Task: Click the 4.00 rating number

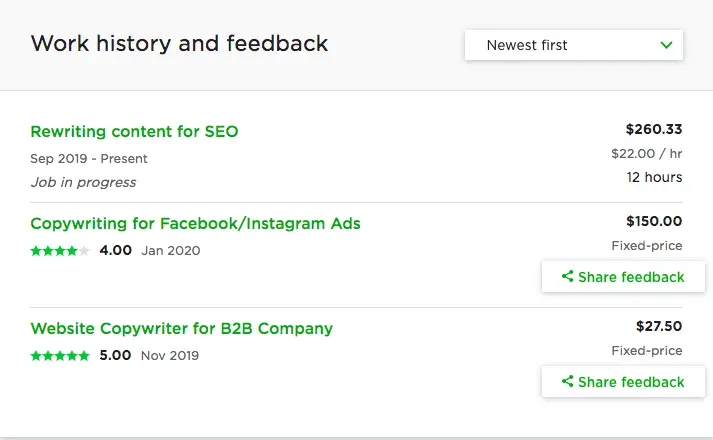Action: 115,250
